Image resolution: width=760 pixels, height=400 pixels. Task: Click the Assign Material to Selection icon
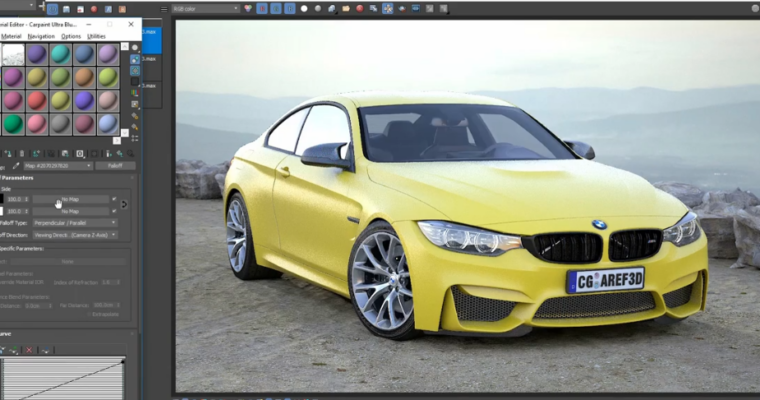(x=8, y=154)
